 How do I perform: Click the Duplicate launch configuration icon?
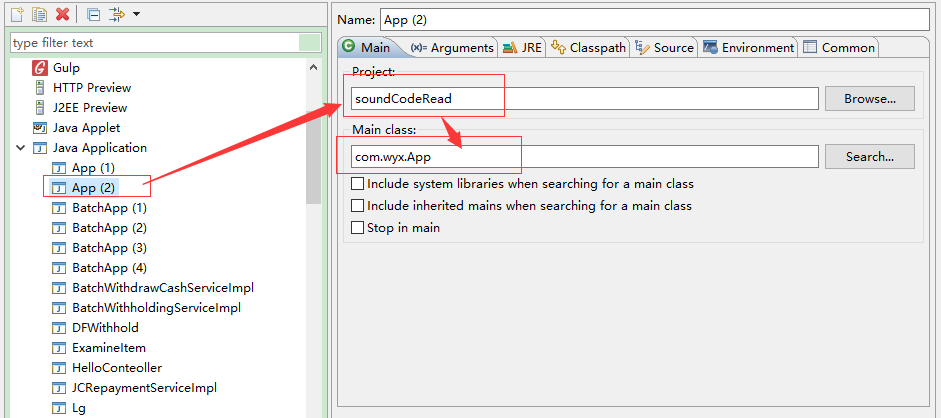point(39,14)
